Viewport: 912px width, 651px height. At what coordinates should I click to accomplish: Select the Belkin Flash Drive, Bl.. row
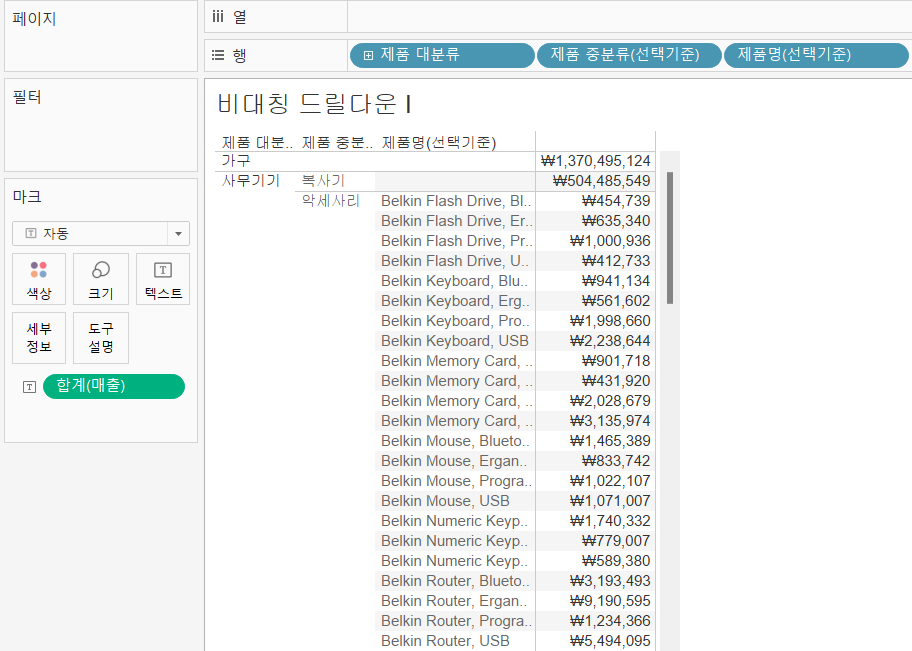pos(455,201)
